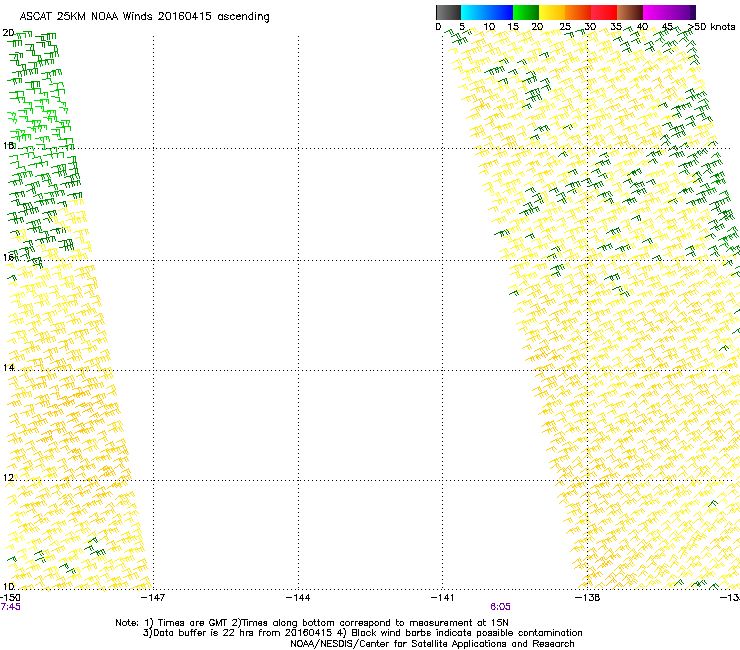Click the yellow 20-25 knots legend segment
The image size is (740, 650).
point(552,12)
